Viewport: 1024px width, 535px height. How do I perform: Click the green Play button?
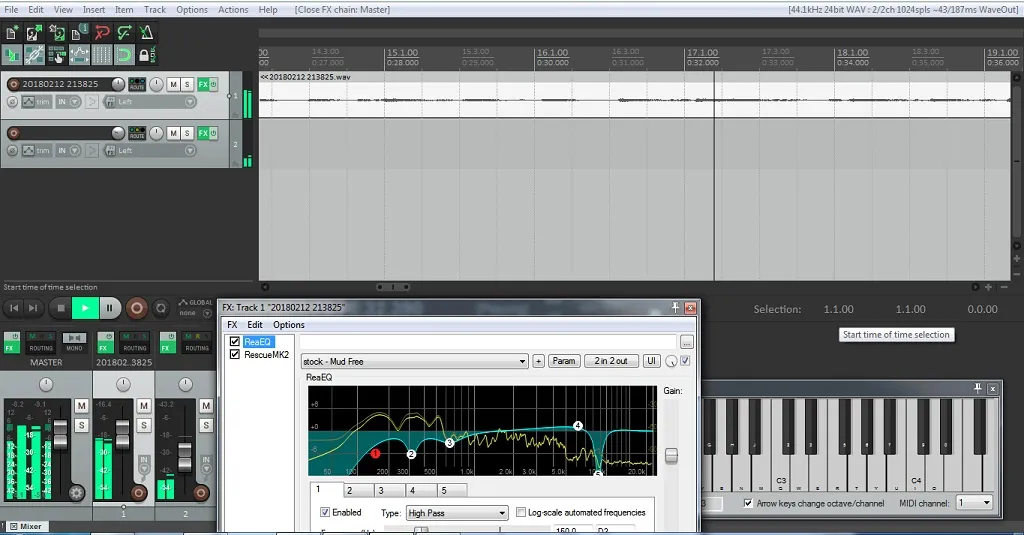pos(85,308)
